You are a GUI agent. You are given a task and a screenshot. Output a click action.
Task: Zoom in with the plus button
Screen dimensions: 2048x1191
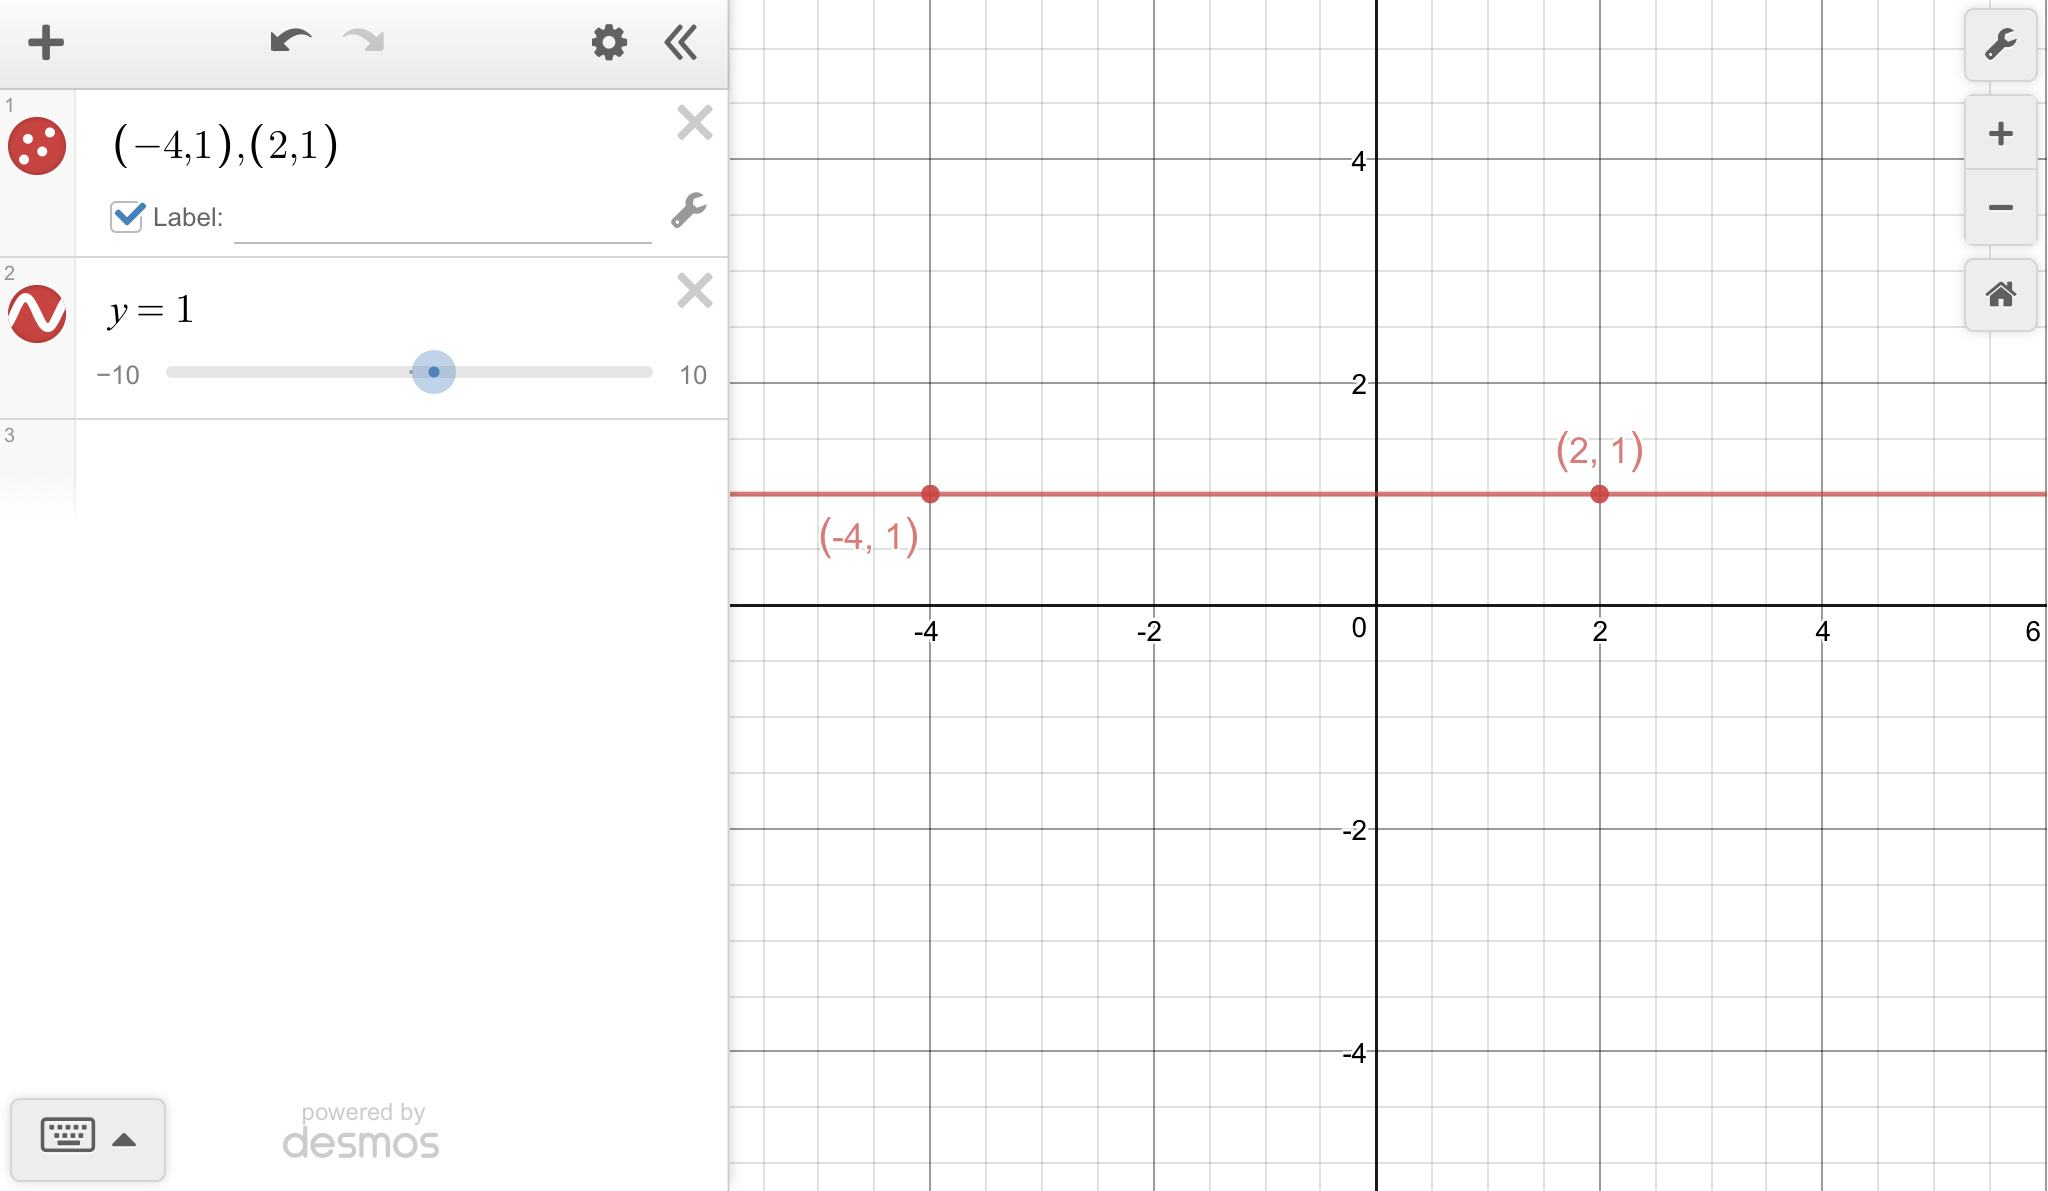(2000, 134)
